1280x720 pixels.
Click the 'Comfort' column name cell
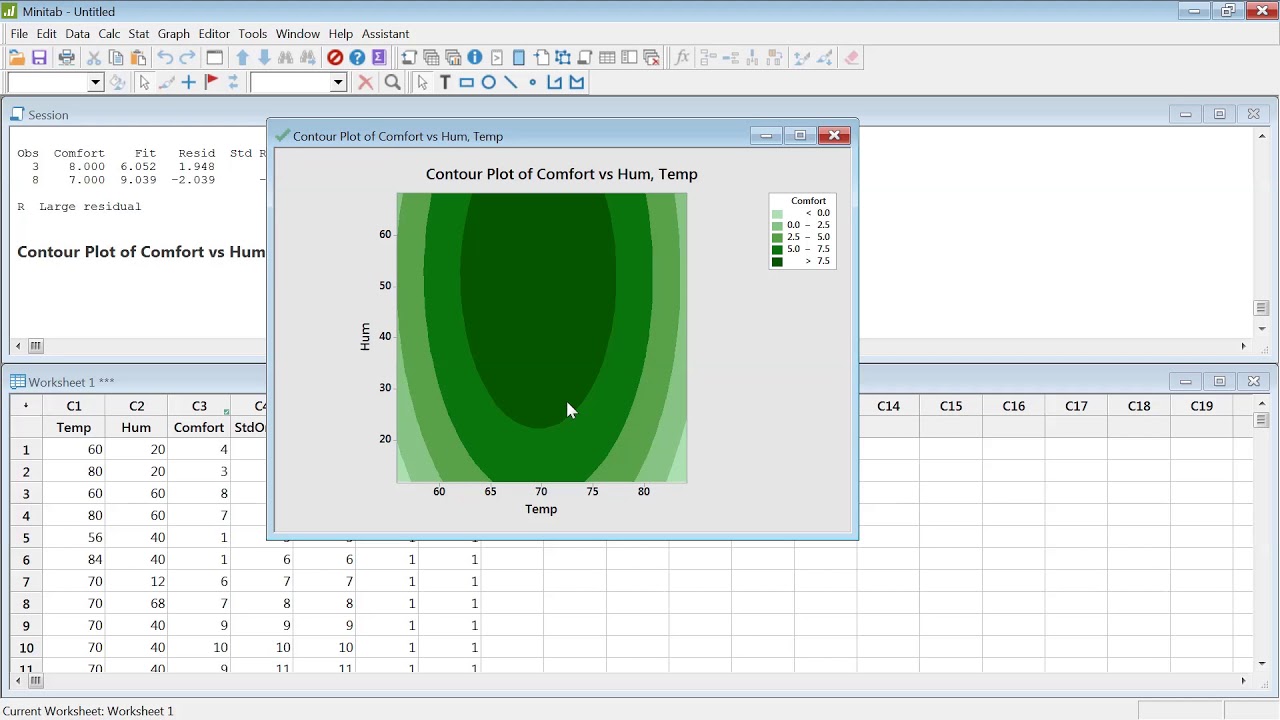point(199,428)
